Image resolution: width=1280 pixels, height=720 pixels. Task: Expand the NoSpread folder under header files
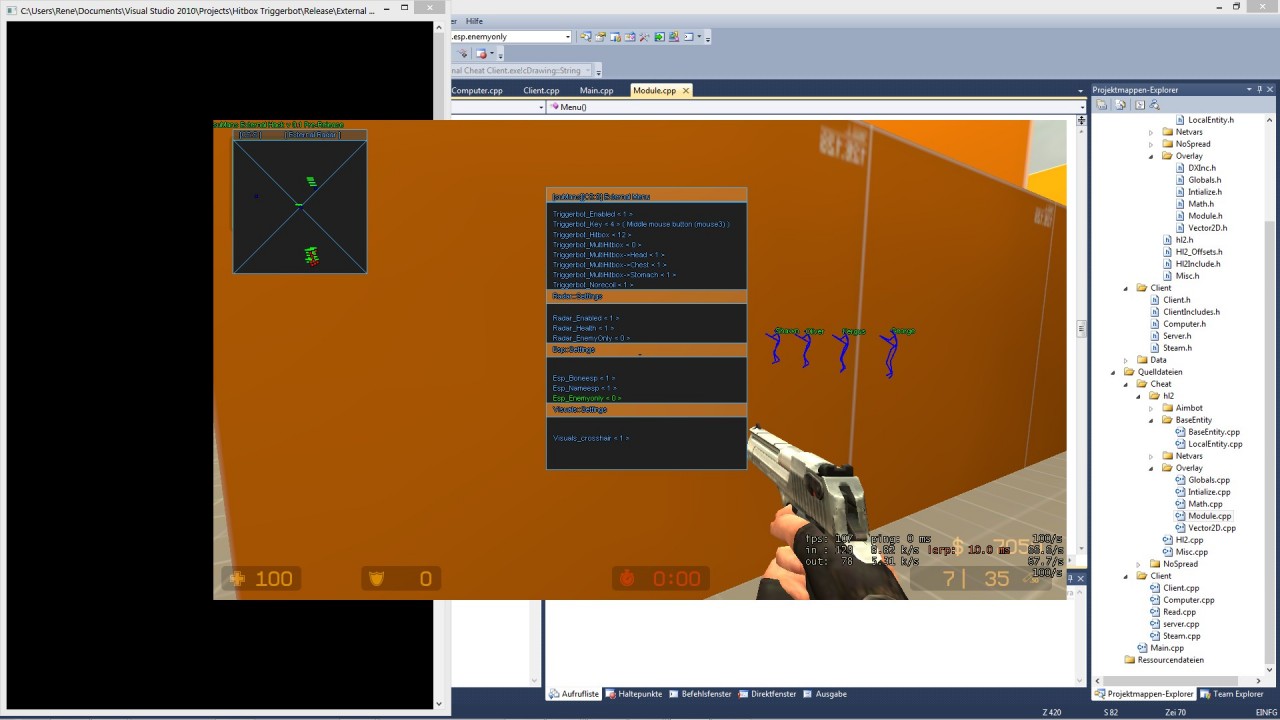1151,144
